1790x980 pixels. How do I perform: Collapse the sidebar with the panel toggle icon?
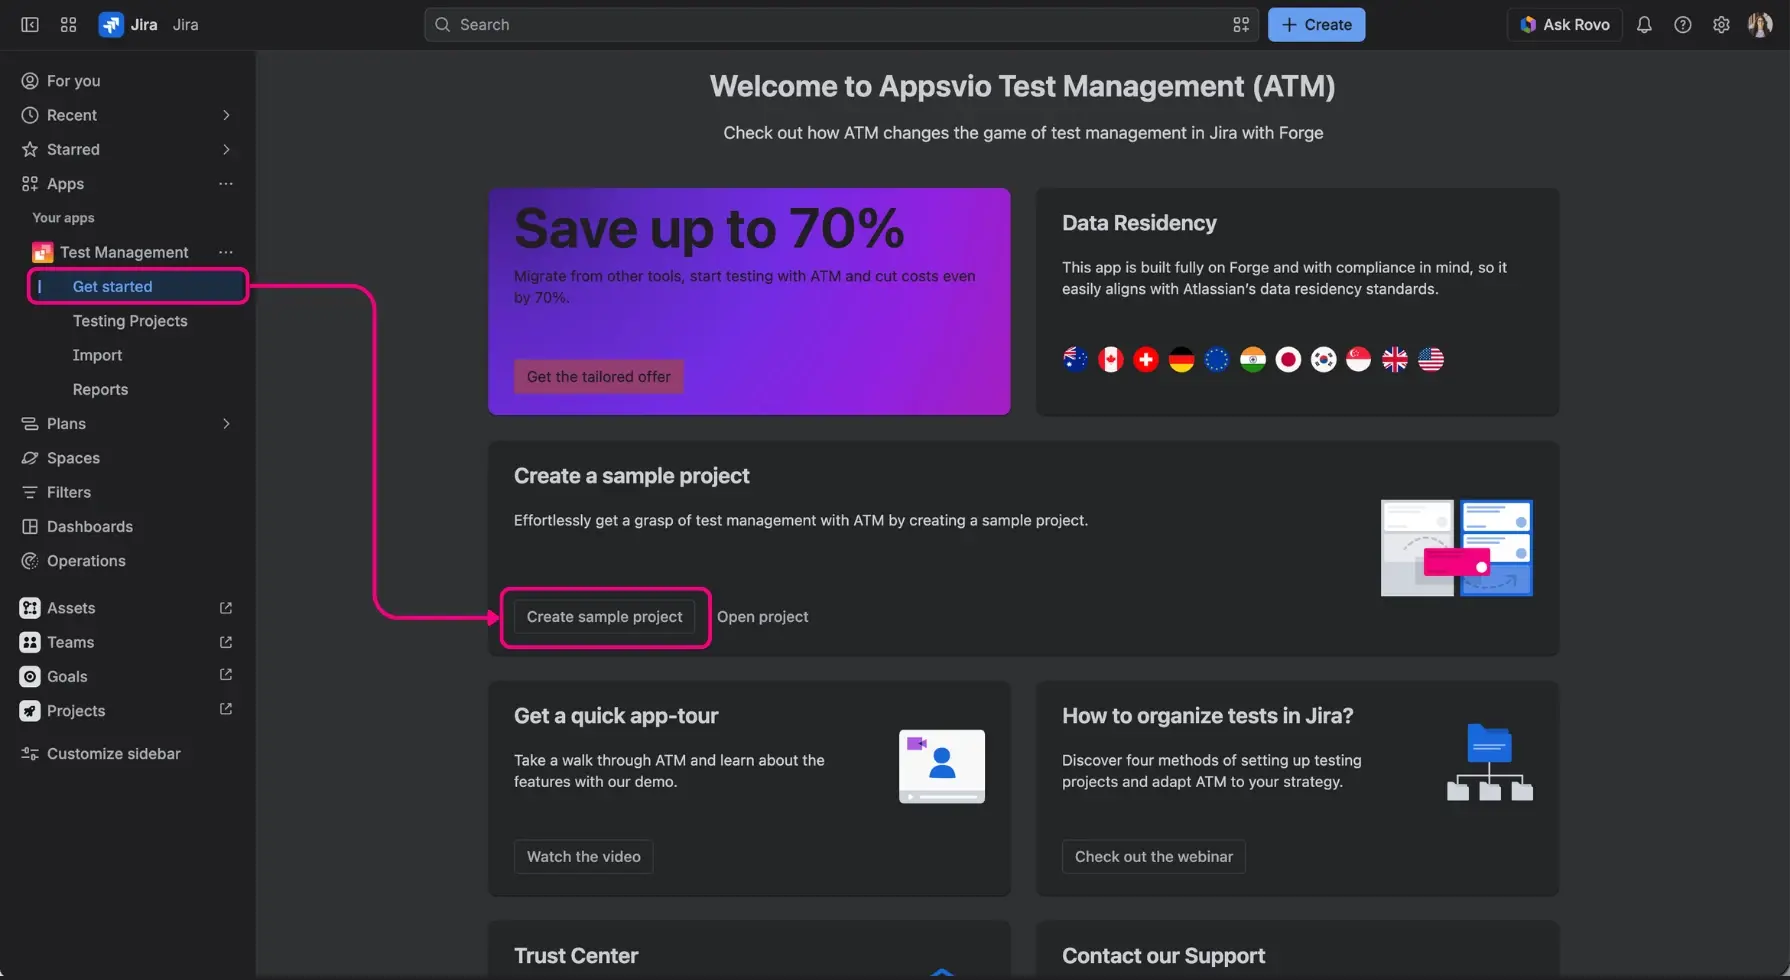[x=30, y=25]
